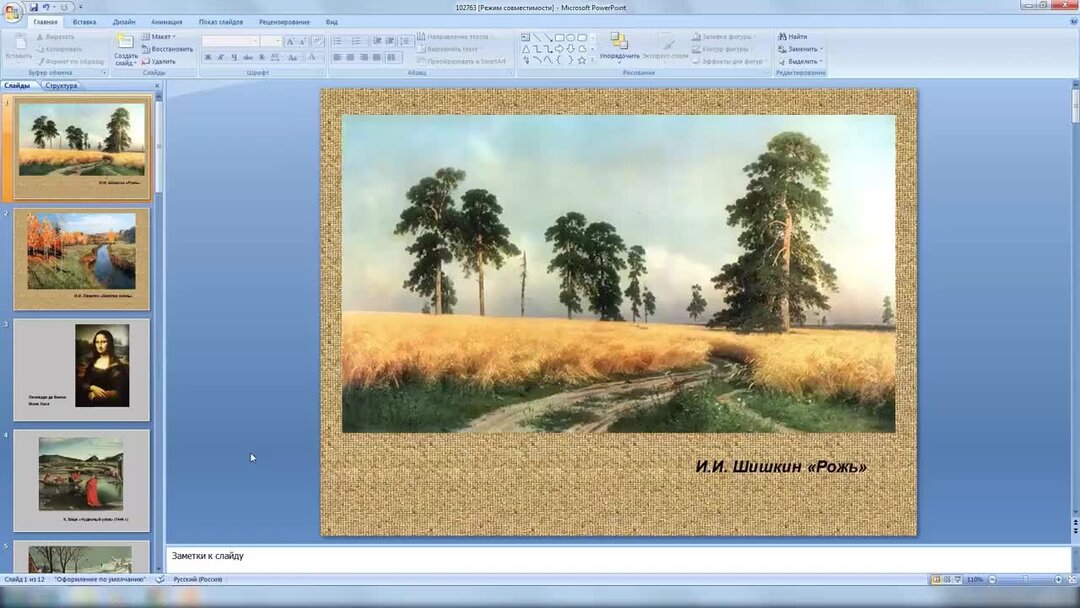Click the decrease list level icon
Image resolution: width=1080 pixels, height=608 pixels.
point(377,41)
